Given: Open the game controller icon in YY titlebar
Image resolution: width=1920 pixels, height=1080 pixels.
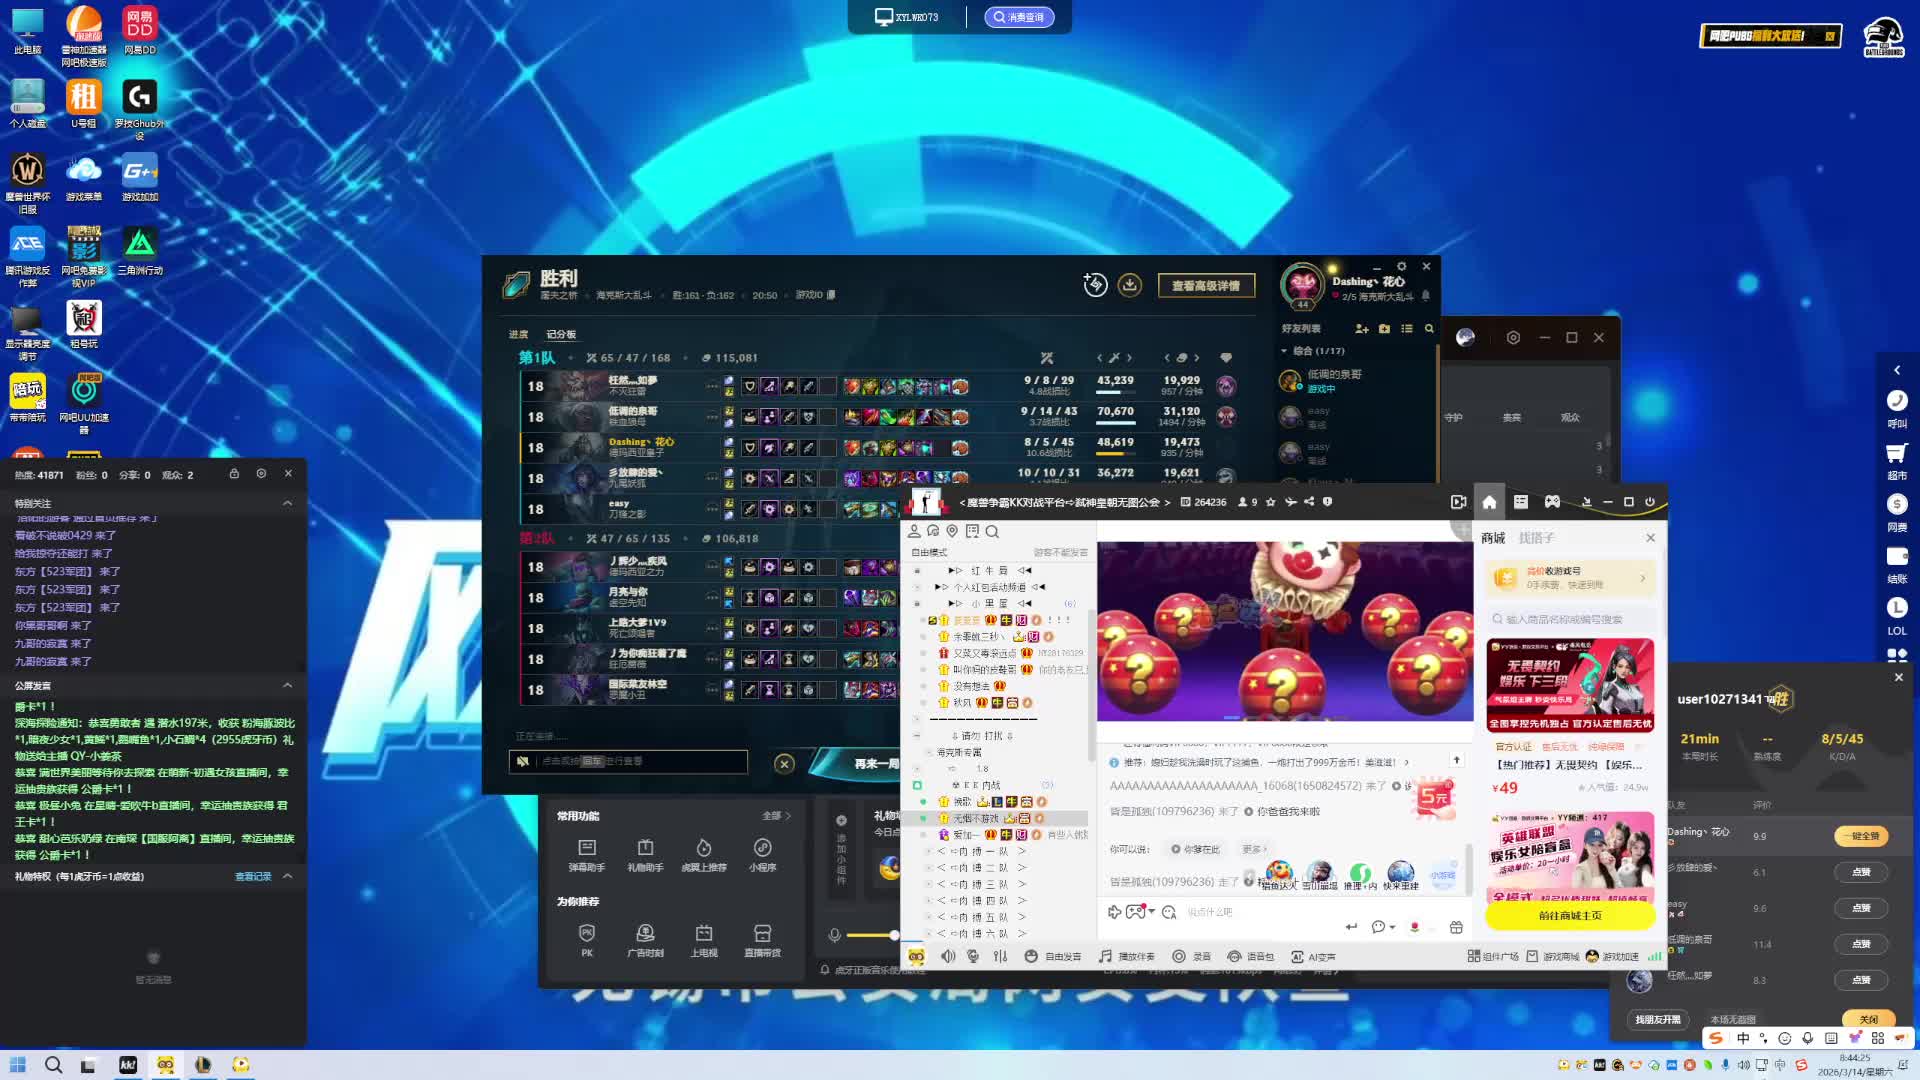Looking at the screenshot, I should pos(1552,502).
